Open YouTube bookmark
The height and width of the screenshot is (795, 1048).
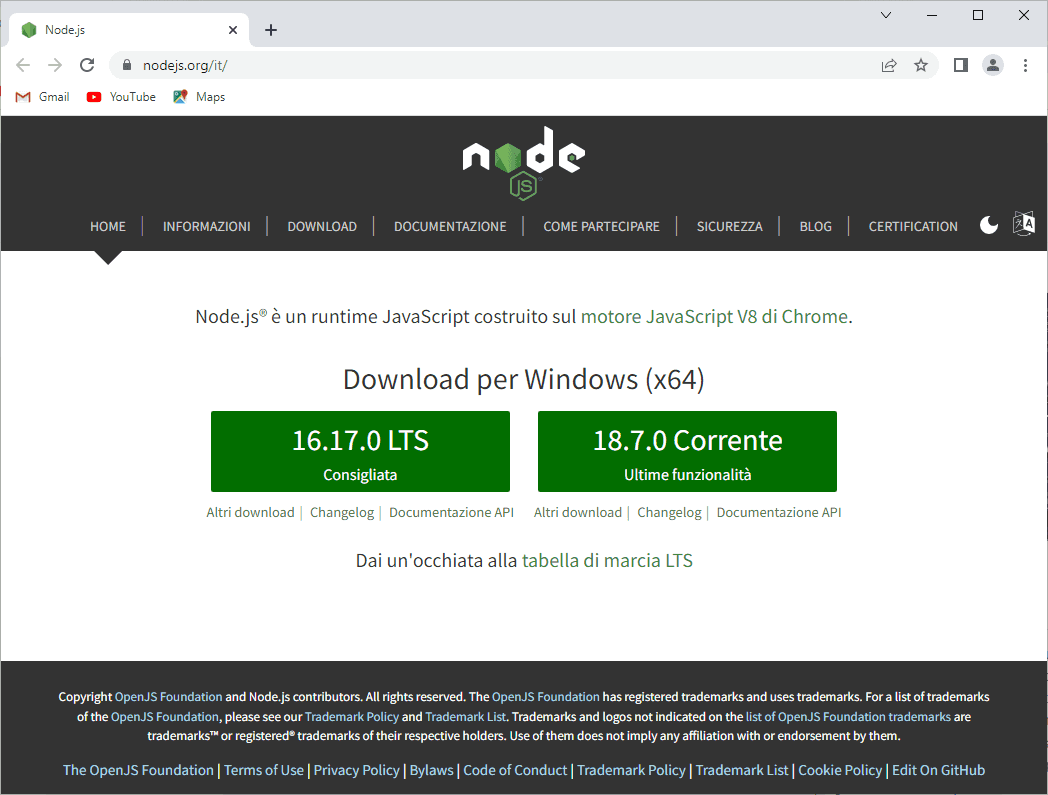point(121,97)
